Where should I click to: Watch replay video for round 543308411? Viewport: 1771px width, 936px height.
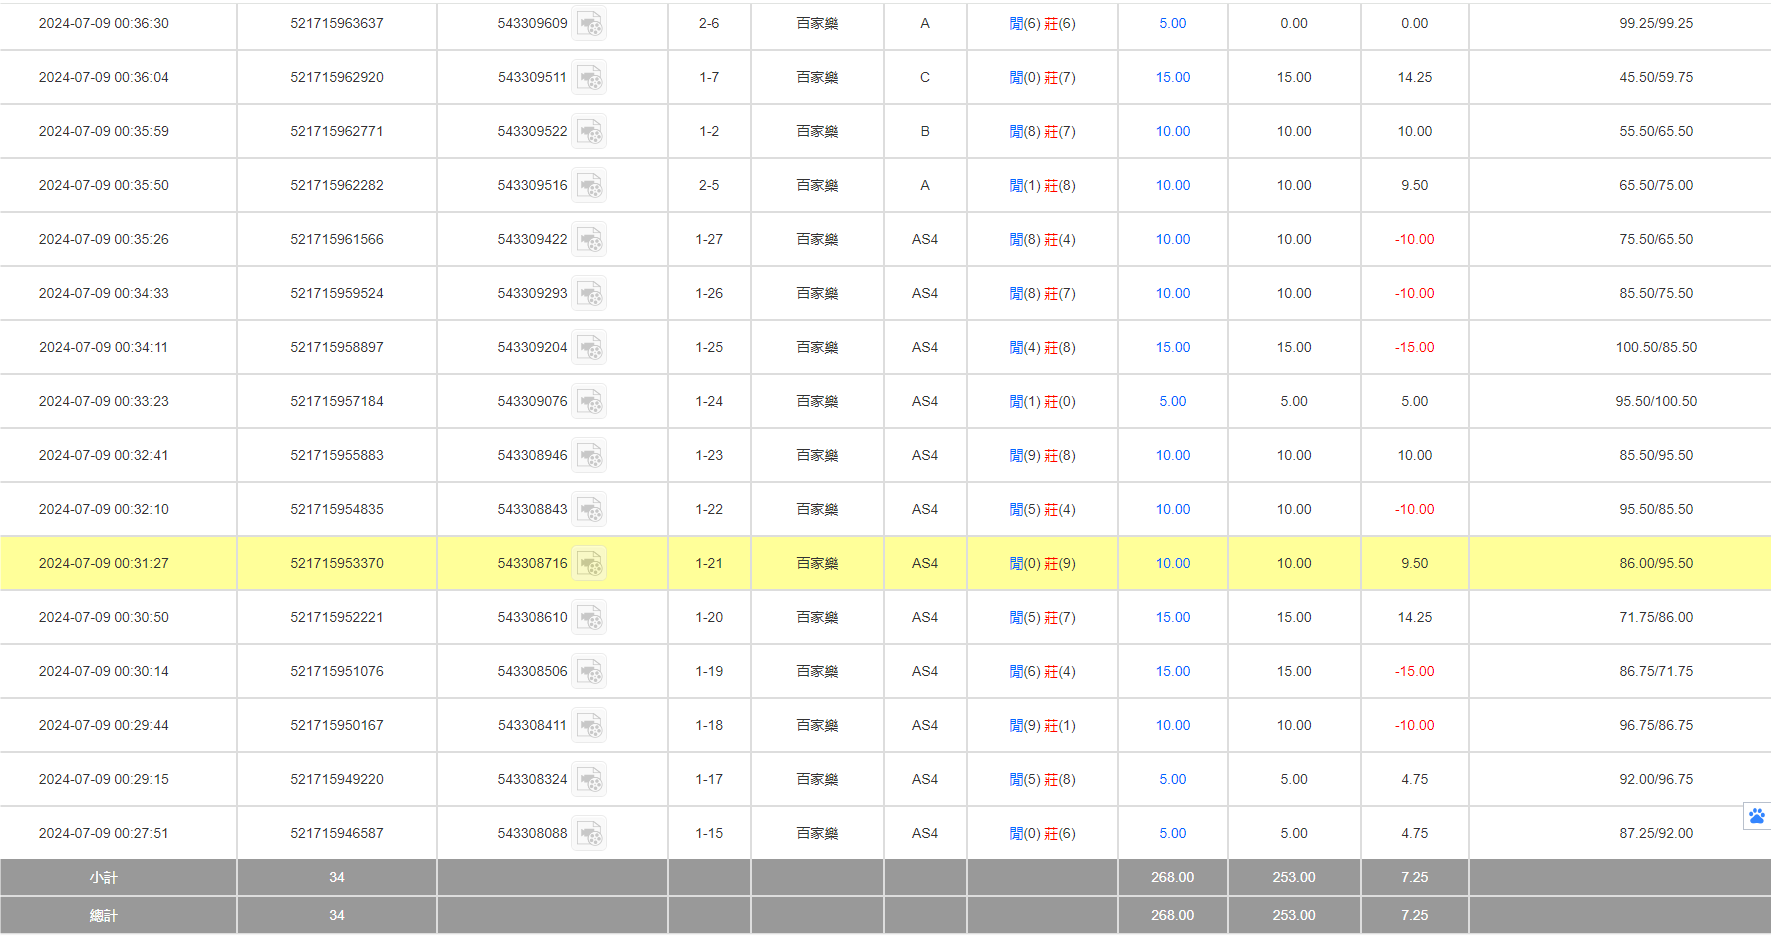(590, 726)
